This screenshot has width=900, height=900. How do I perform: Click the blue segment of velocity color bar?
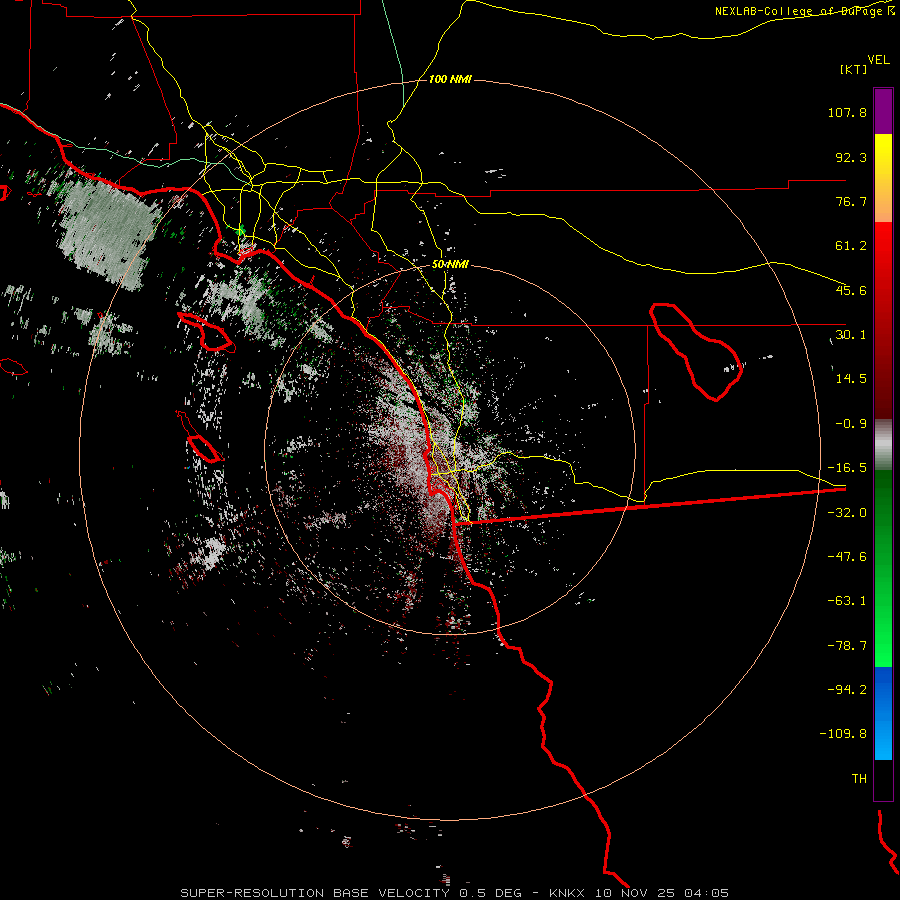tap(883, 713)
